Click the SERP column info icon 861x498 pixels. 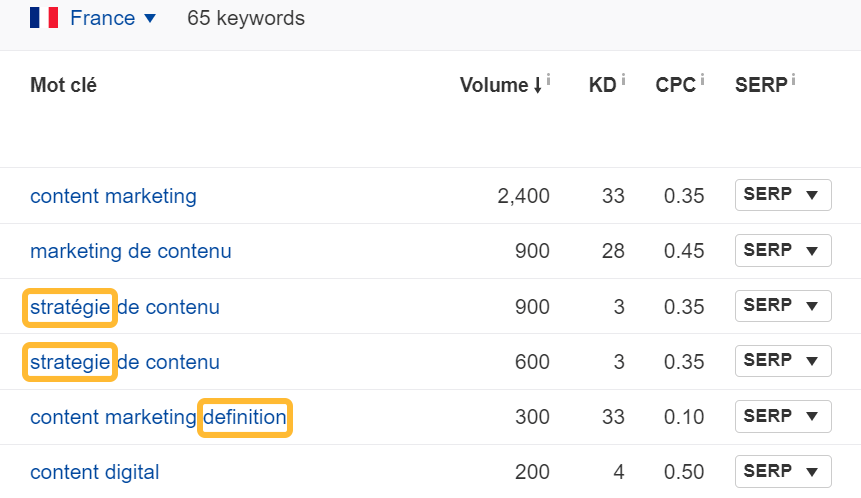click(x=793, y=79)
